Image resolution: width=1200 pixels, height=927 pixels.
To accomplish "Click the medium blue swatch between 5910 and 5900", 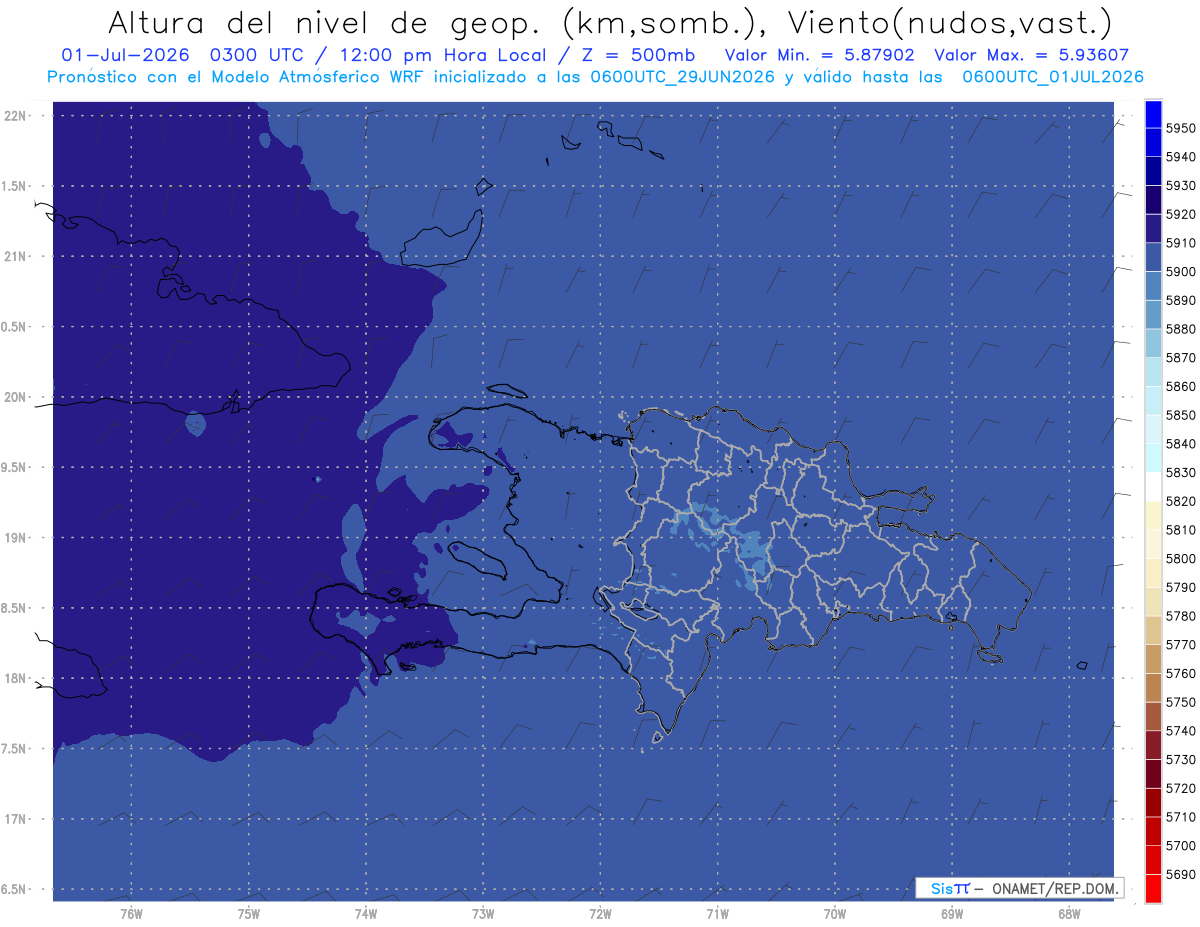I will (x=1153, y=257).
